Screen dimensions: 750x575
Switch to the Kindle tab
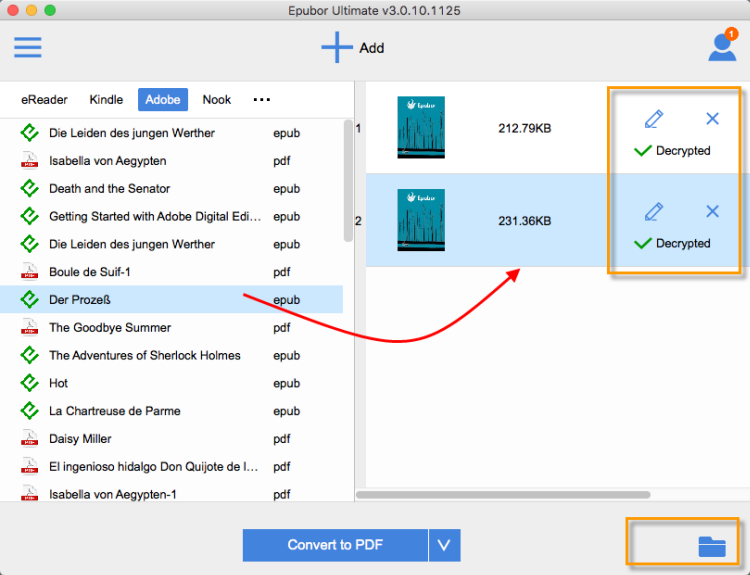point(106,100)
